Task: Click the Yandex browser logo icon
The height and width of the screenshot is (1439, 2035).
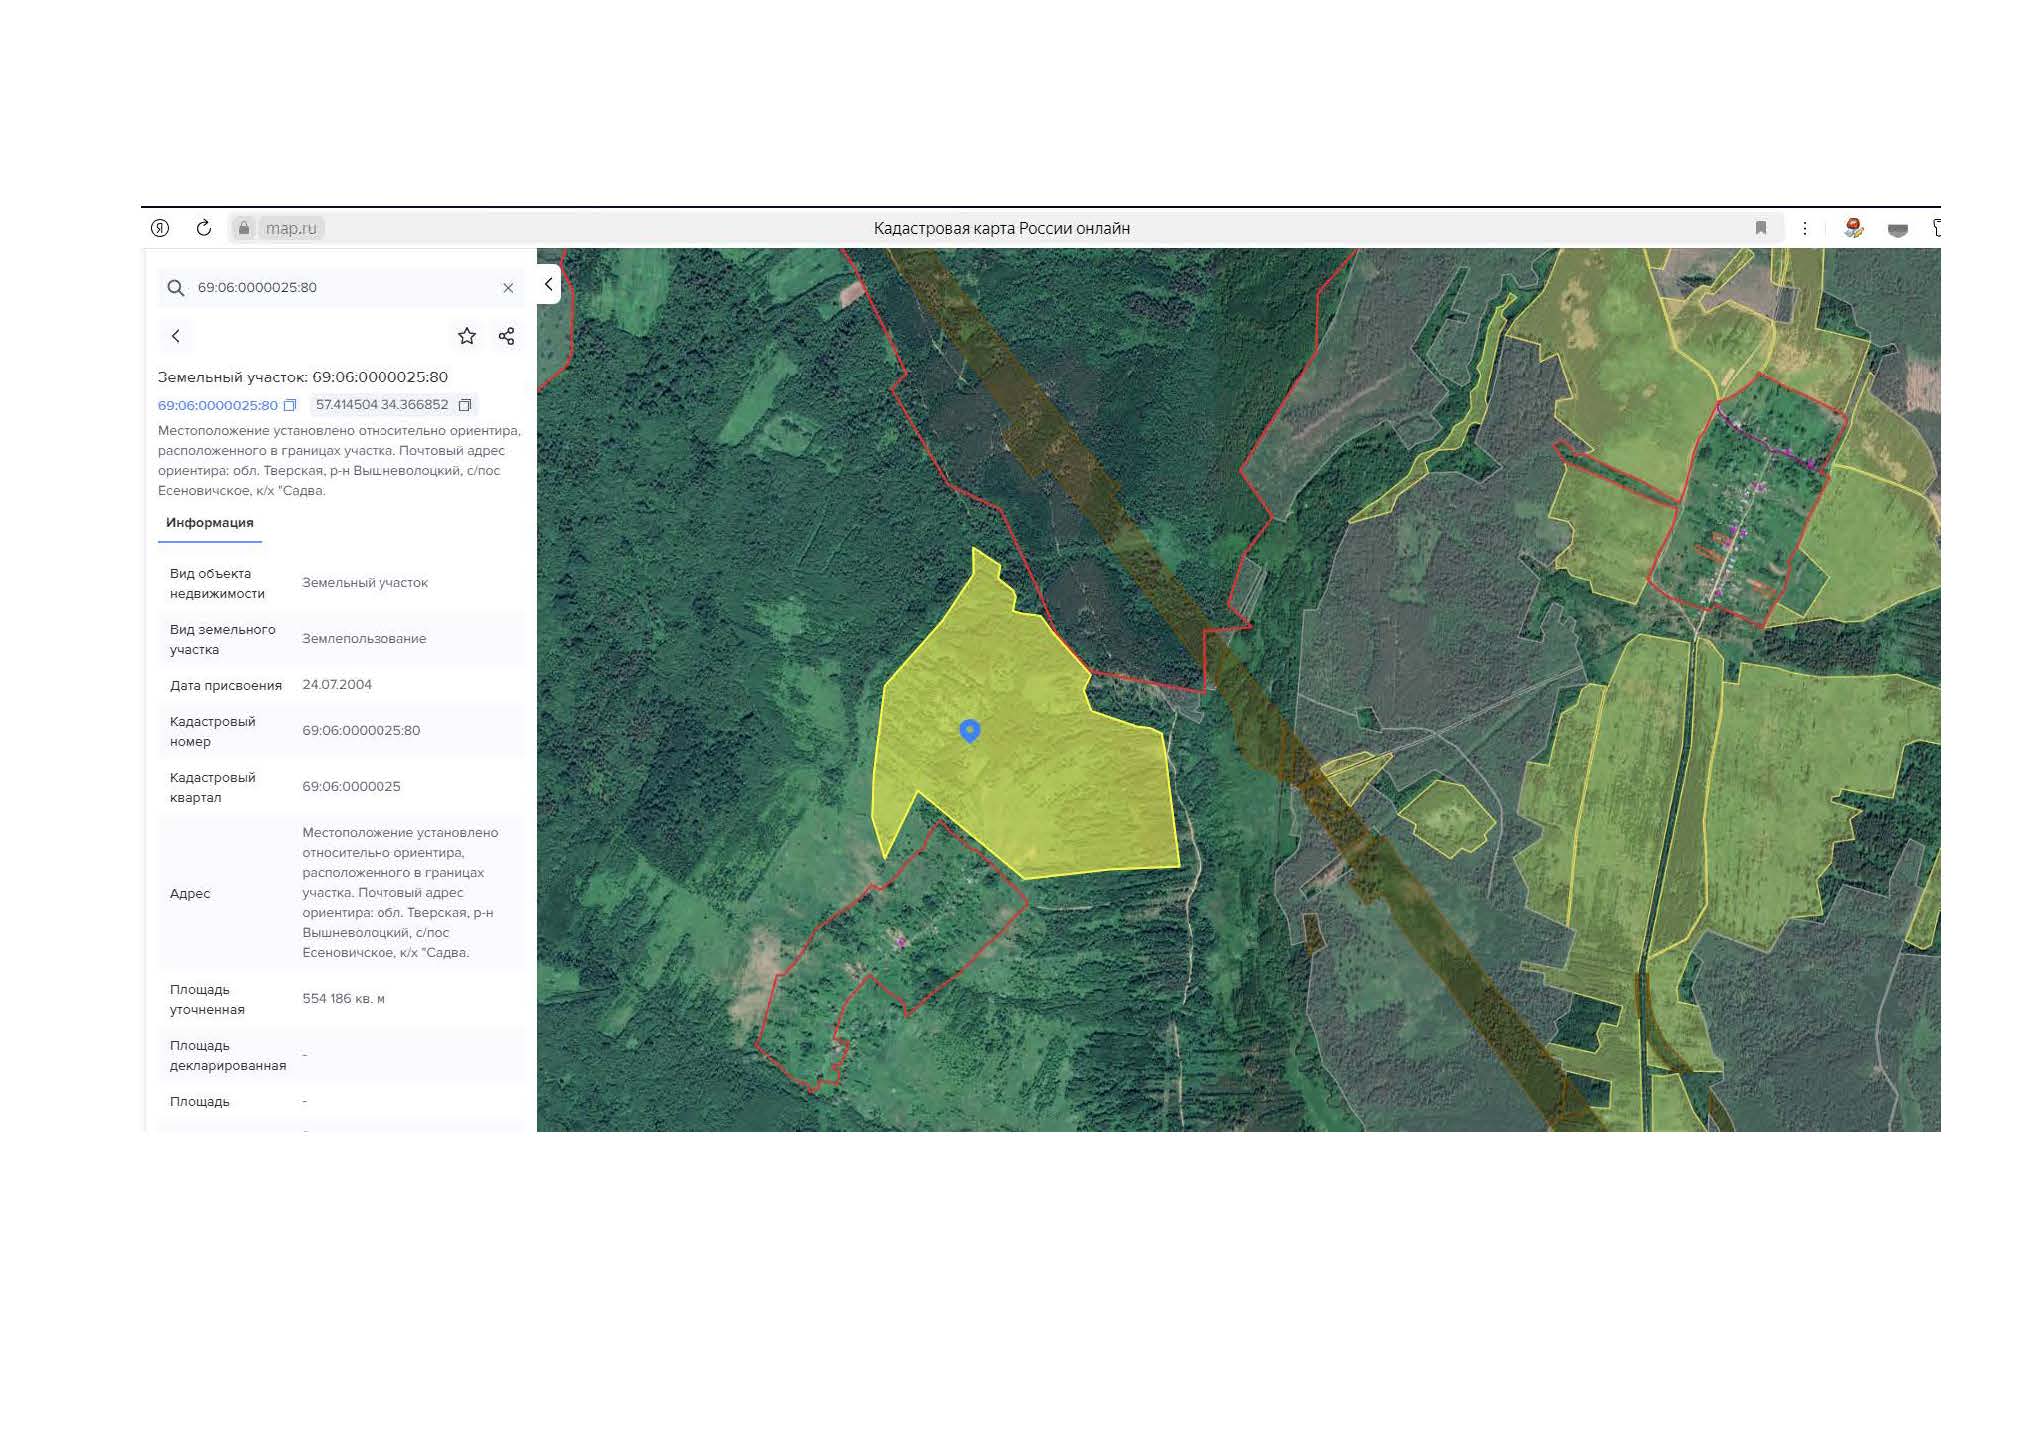Action: pos(160,228)
